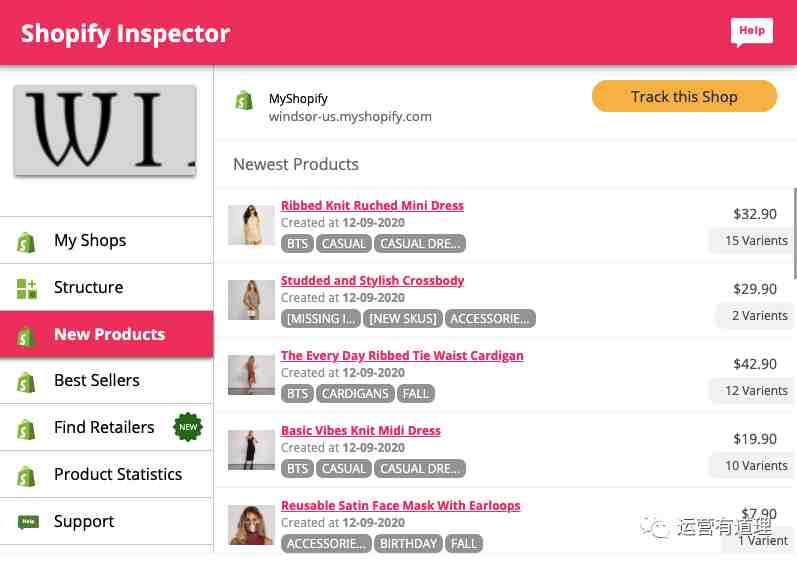Click the Help speech bubble icon

point(751,32)
